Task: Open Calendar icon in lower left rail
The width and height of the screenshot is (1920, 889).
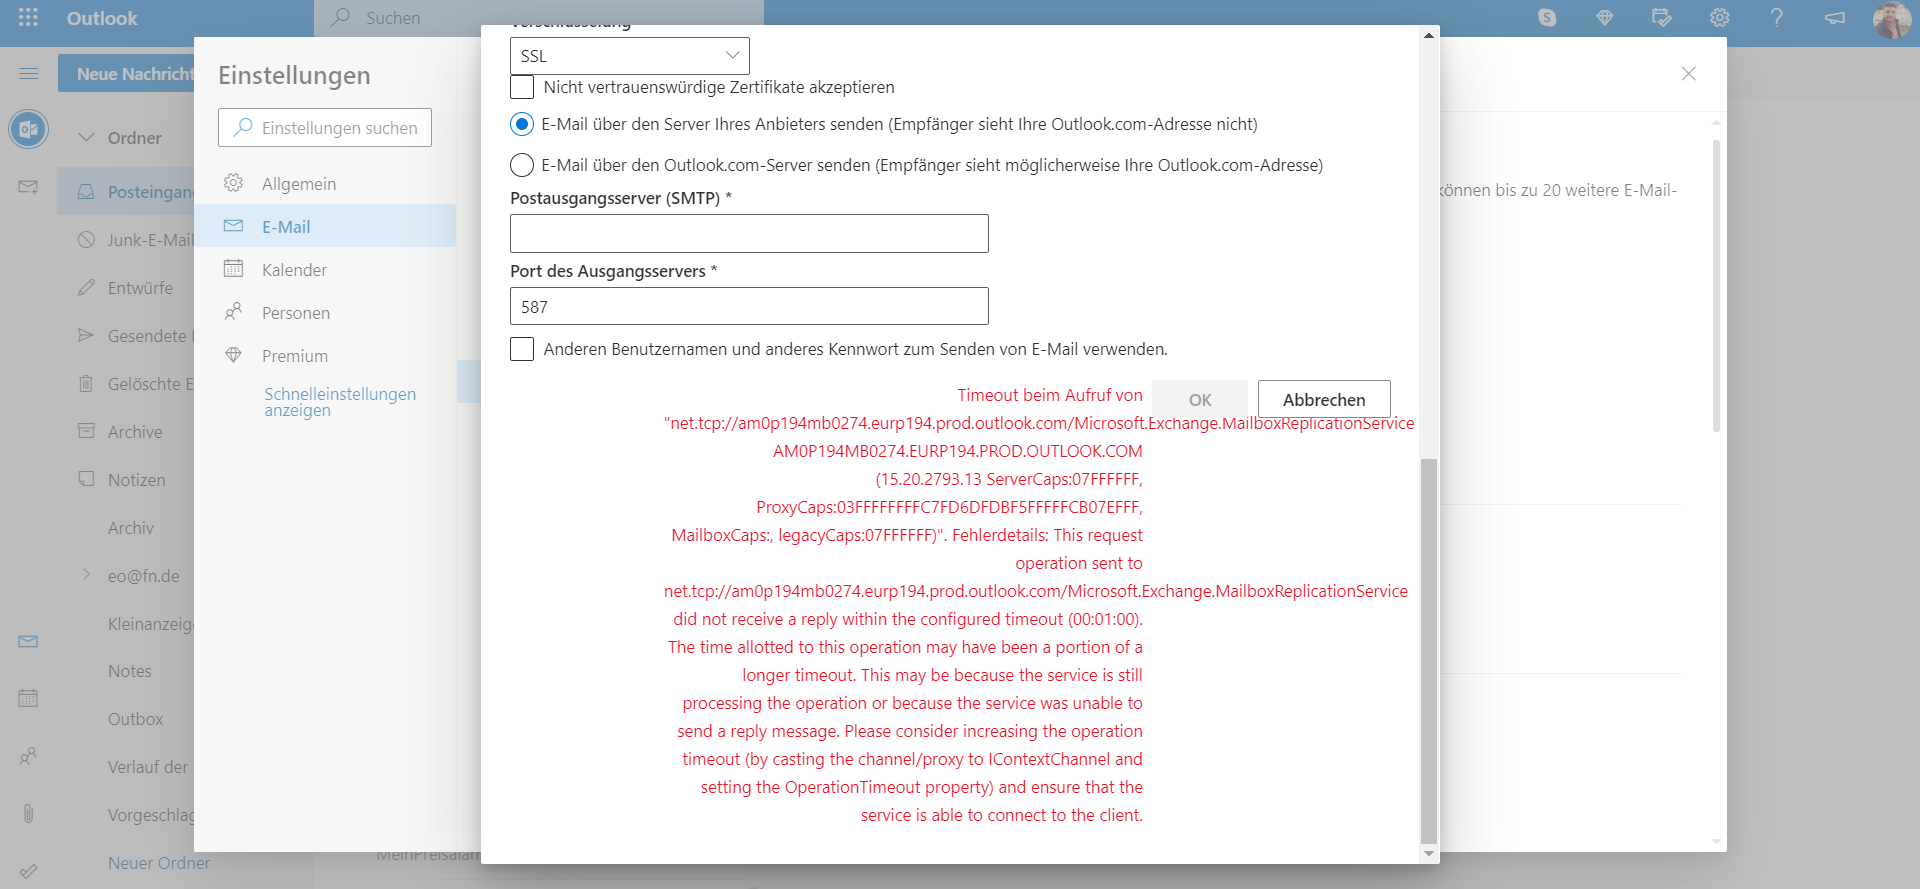Action: pyautogui.click(x=29, y=698)
